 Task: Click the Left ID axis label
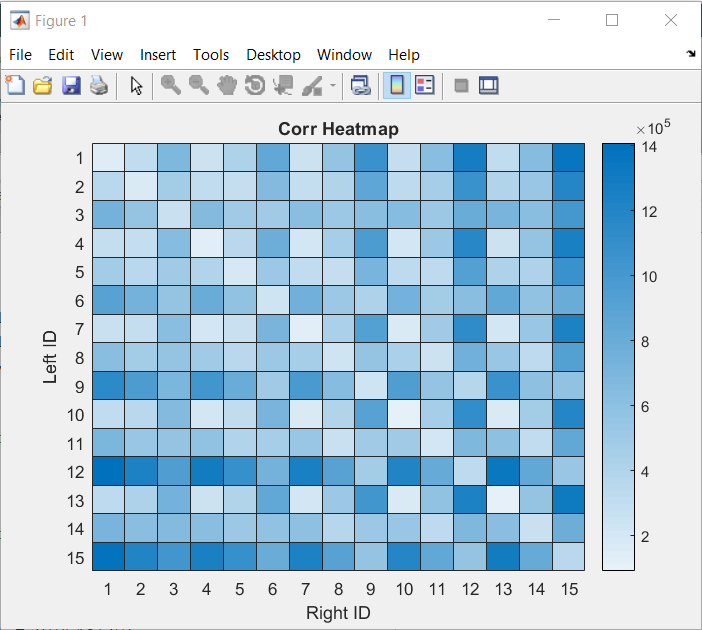tap(50, 357)
